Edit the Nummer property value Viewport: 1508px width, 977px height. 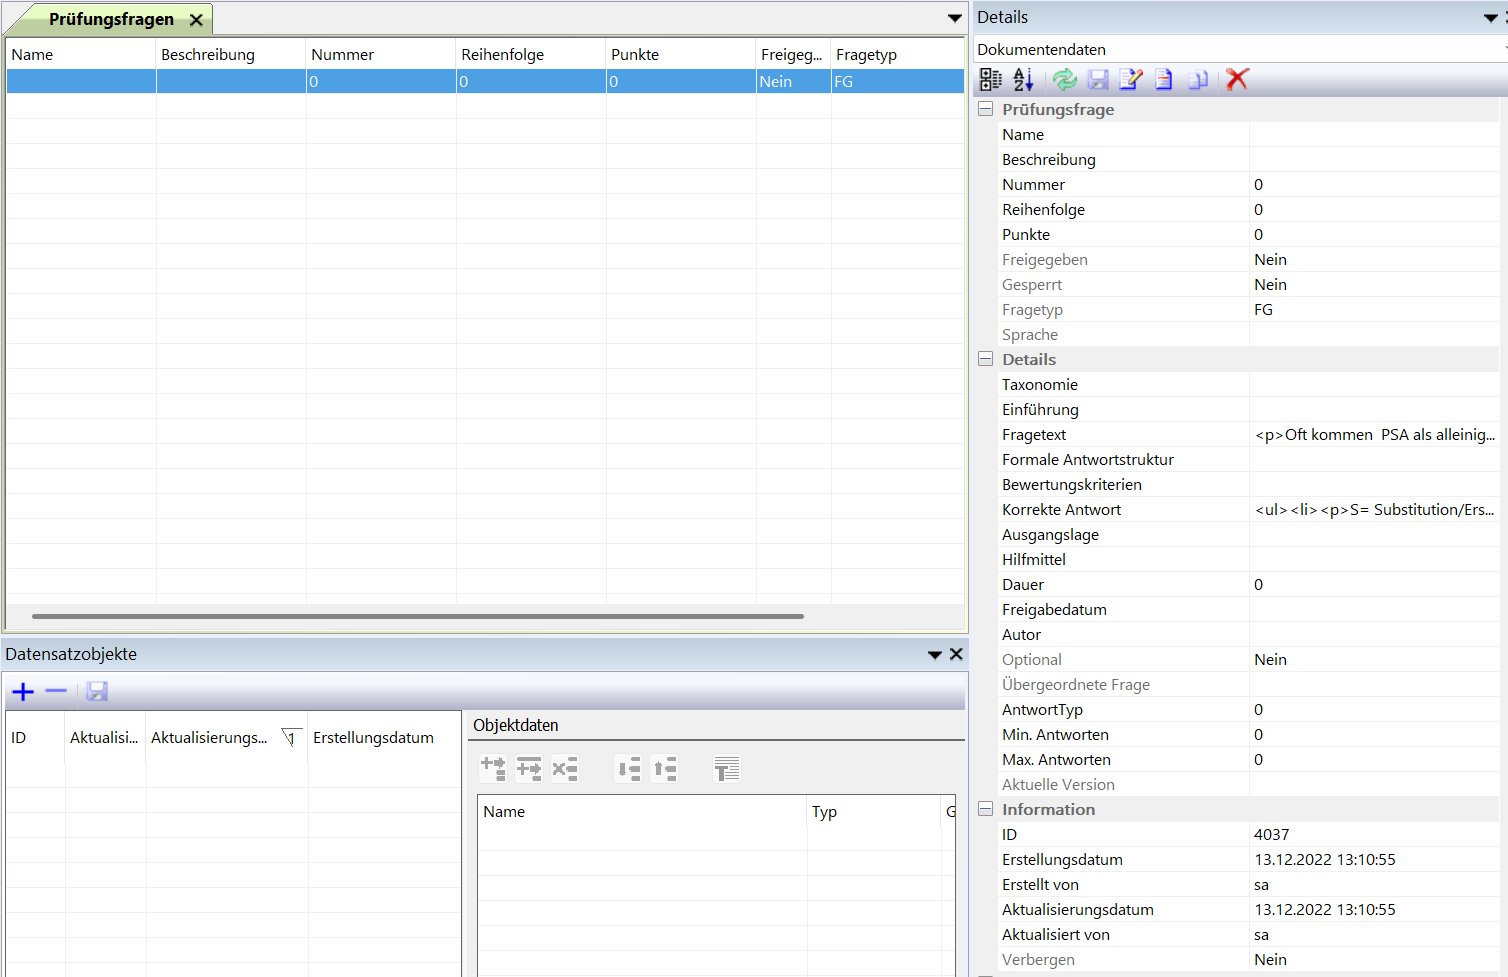coord(1374,185)
